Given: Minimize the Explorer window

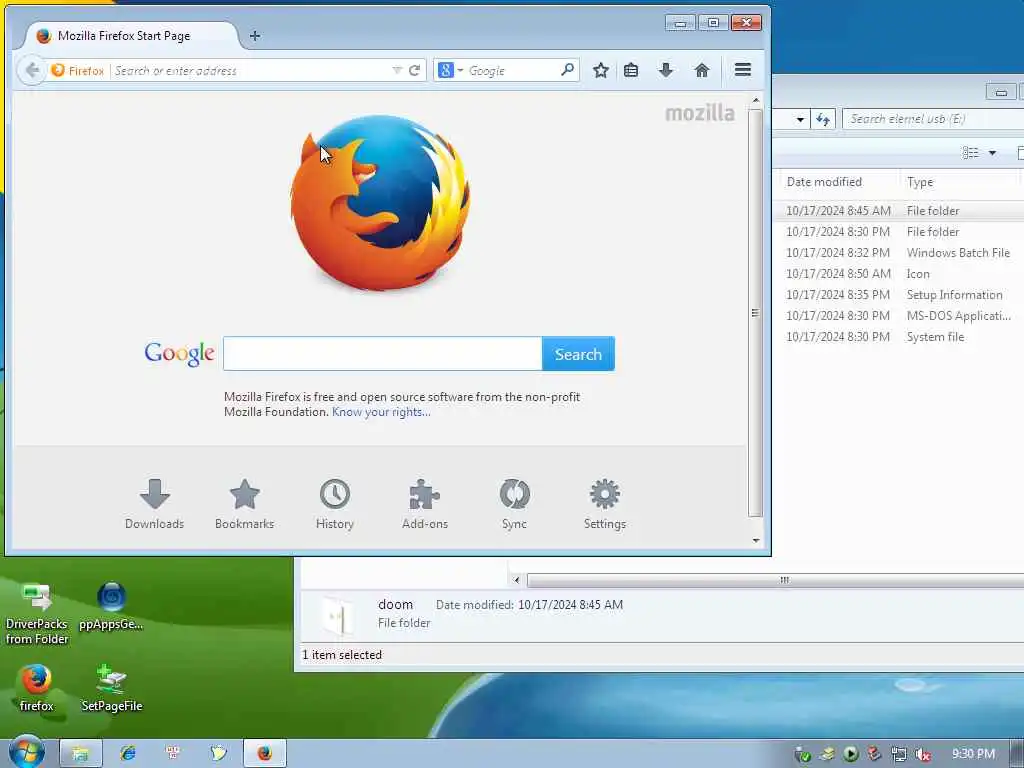Looking at the screenshot, I should (1000, 92).
